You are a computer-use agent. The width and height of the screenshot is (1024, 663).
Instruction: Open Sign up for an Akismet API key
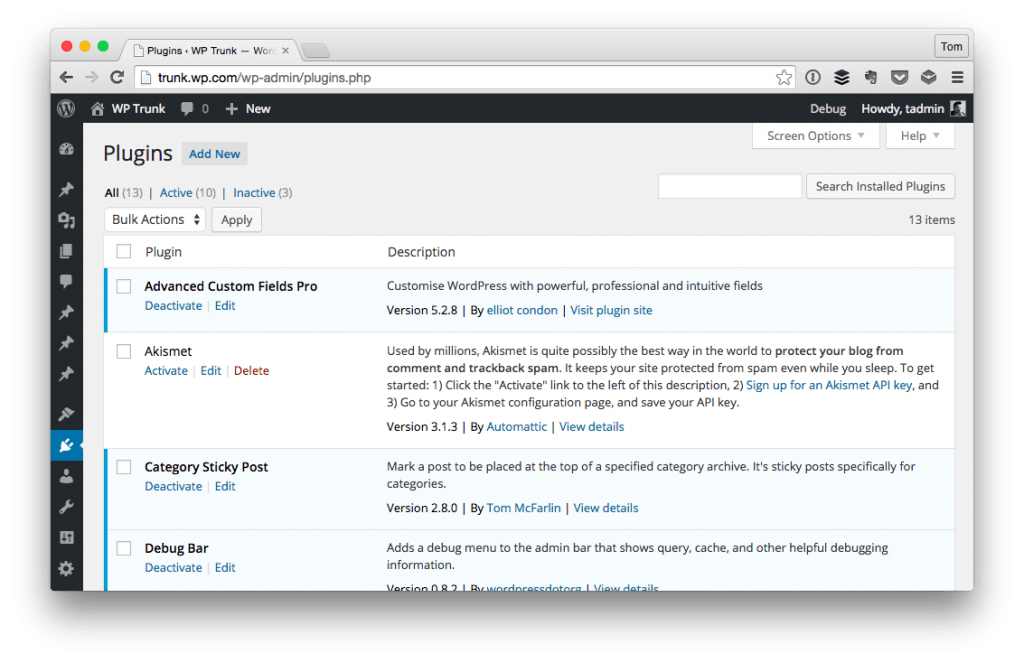(x=829, y=385)
